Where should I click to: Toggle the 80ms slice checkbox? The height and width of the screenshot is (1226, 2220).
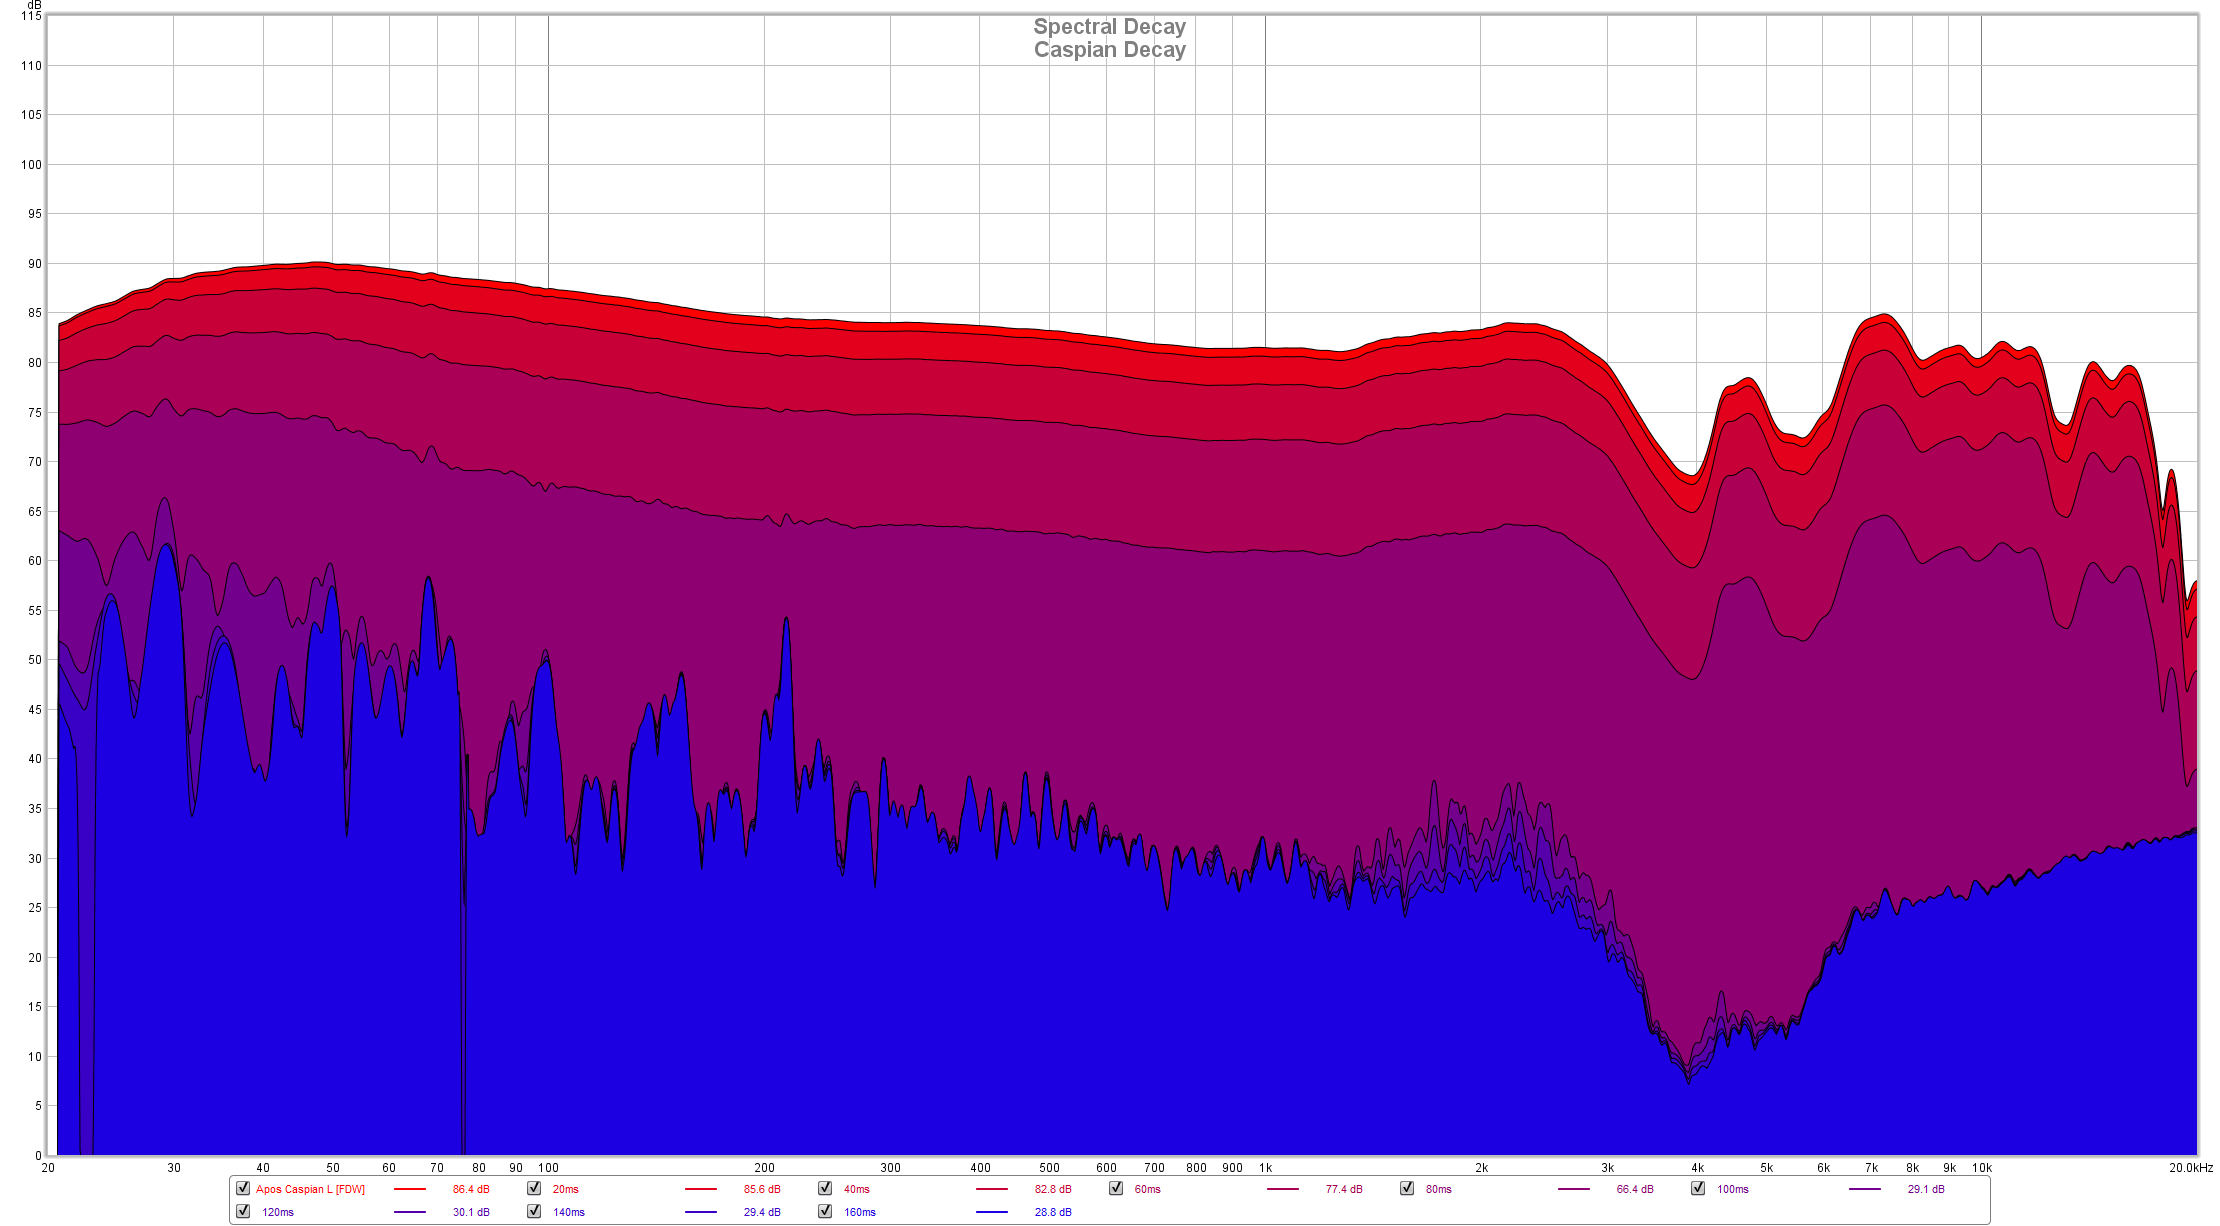click(x=1407, y=1188)
